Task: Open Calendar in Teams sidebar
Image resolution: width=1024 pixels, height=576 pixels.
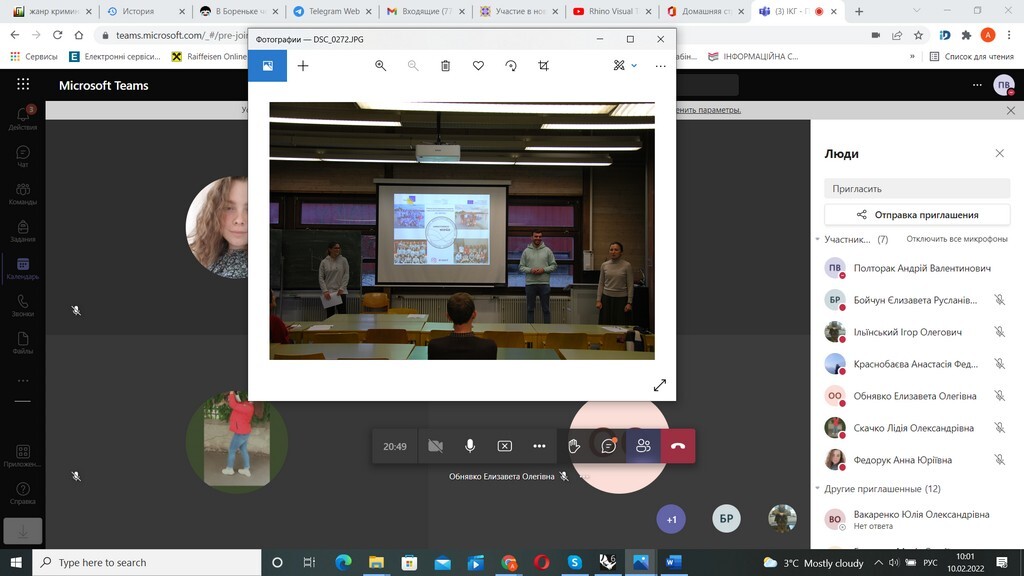Action: [x=23, y=268]
